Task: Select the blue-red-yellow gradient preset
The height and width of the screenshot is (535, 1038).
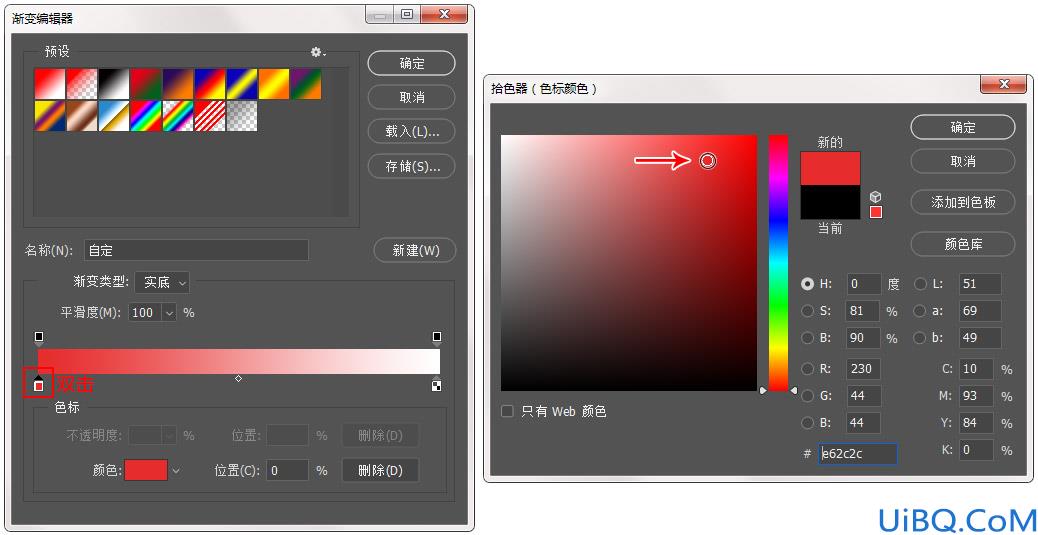Action: pos(210,84)
